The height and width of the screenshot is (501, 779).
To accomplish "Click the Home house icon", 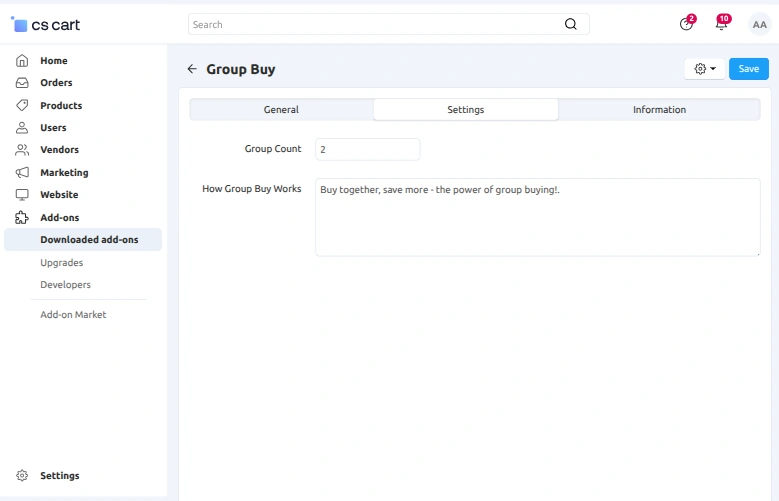I will coord(22,61).
